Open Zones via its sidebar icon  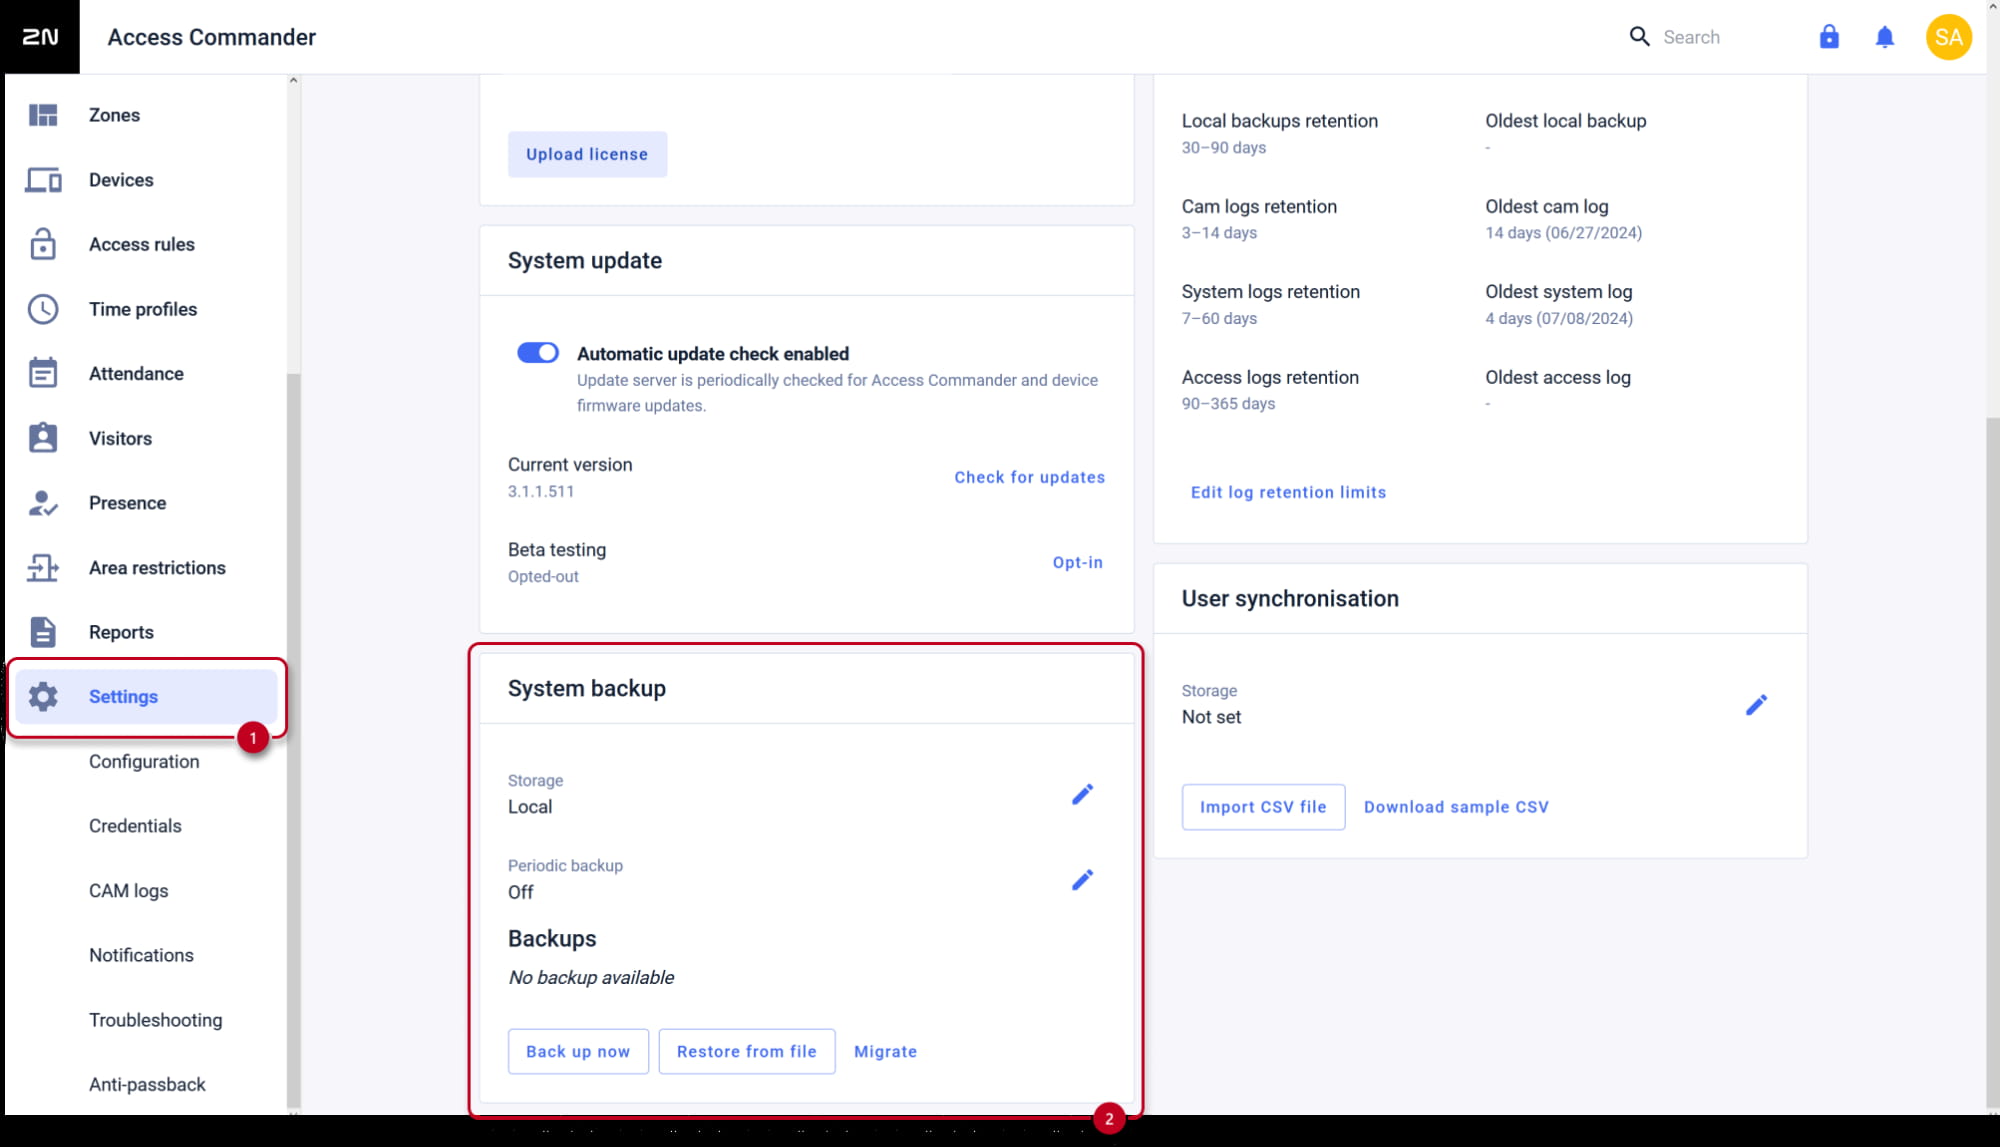click(43, 115)
